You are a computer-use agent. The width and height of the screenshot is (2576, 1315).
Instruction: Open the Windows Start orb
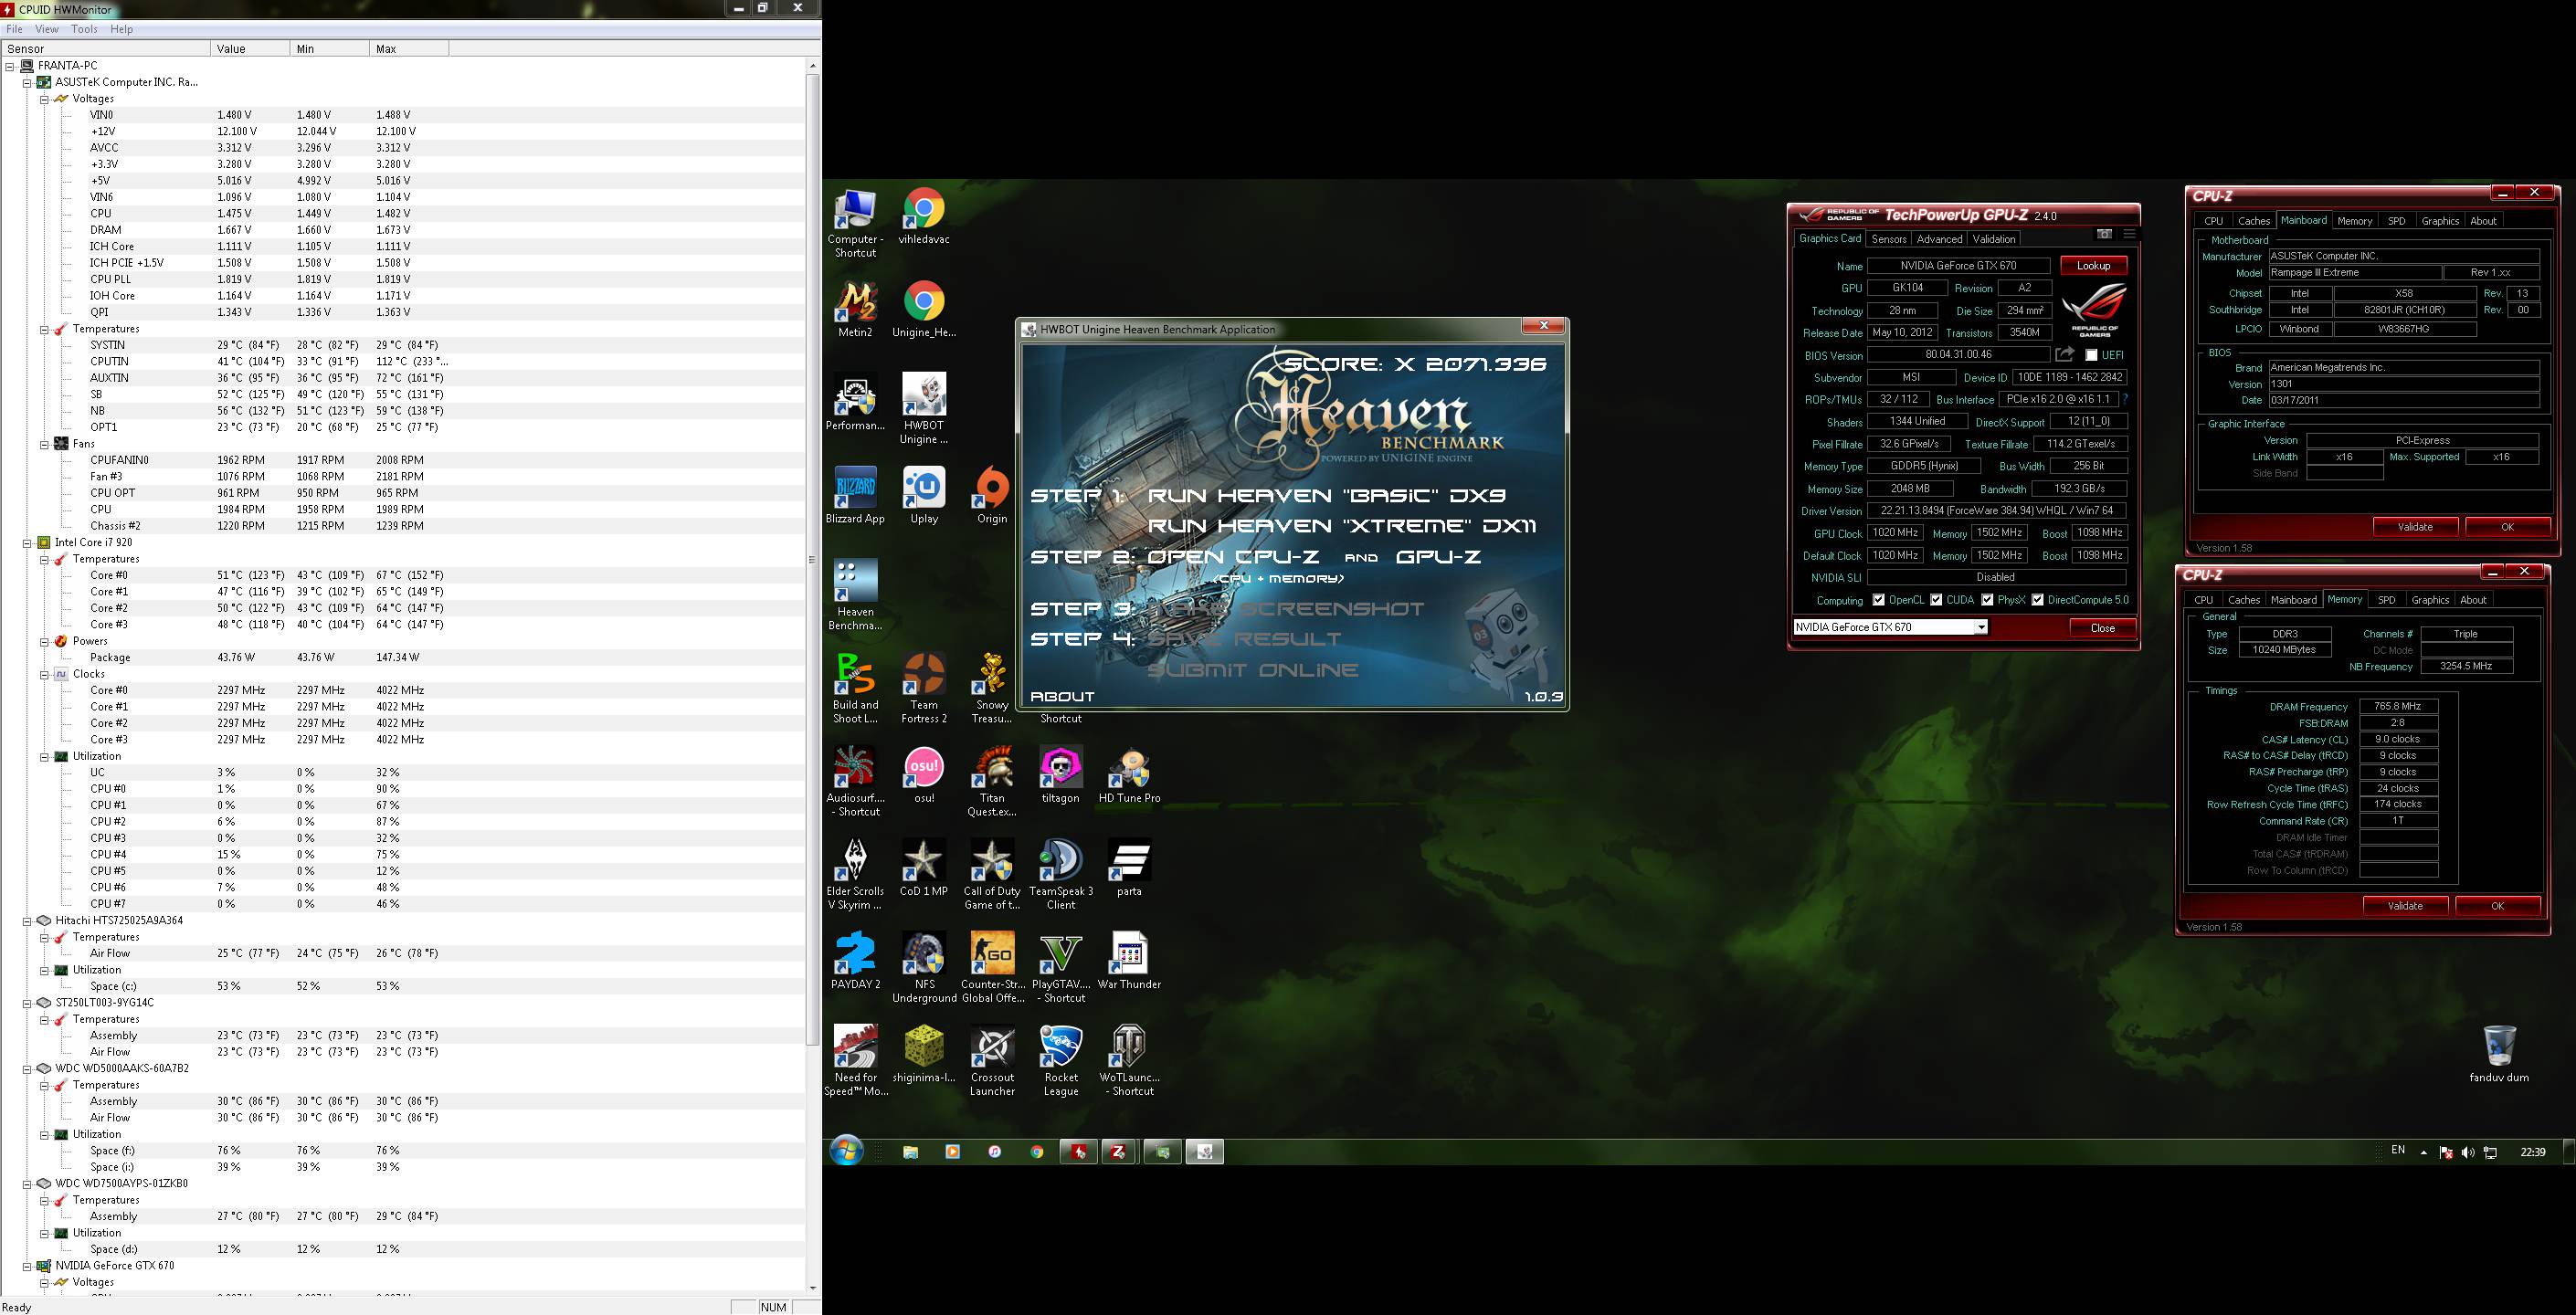[846, 1151]
